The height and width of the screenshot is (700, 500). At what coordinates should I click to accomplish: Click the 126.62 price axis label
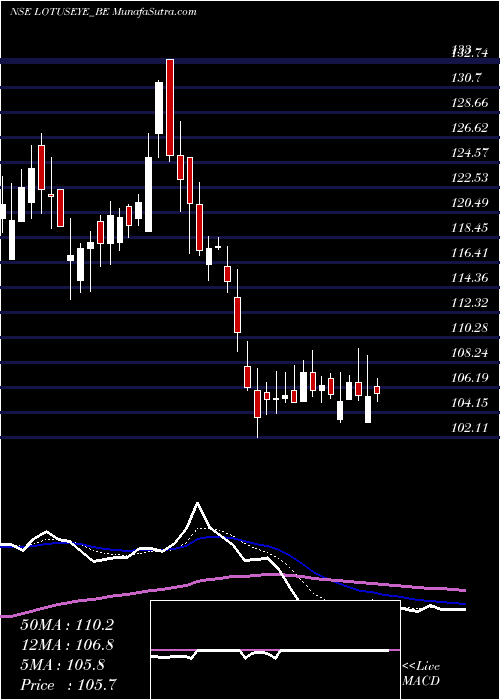[x=470, y=128]
